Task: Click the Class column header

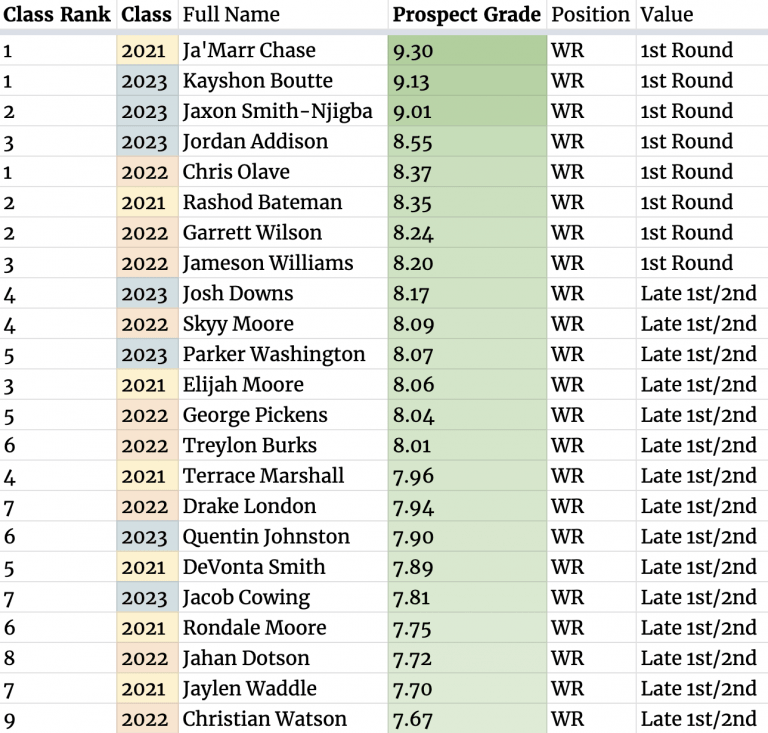Action: point(147,15)
